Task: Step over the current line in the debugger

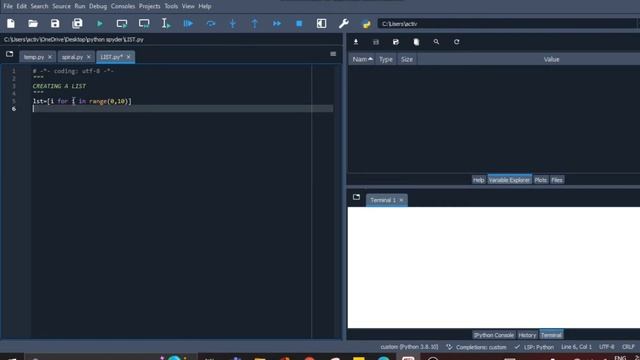Action: pos(211,24)
